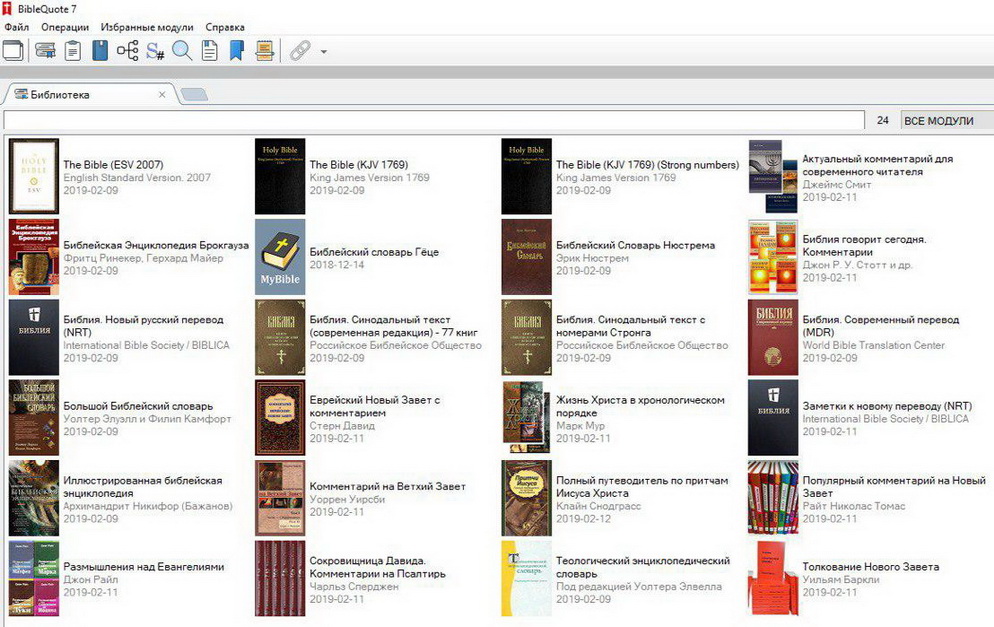This screenshot has height=627, width=994.
Task: Click the tree-structure nodes toolbar icon
Action: [127, 50]
